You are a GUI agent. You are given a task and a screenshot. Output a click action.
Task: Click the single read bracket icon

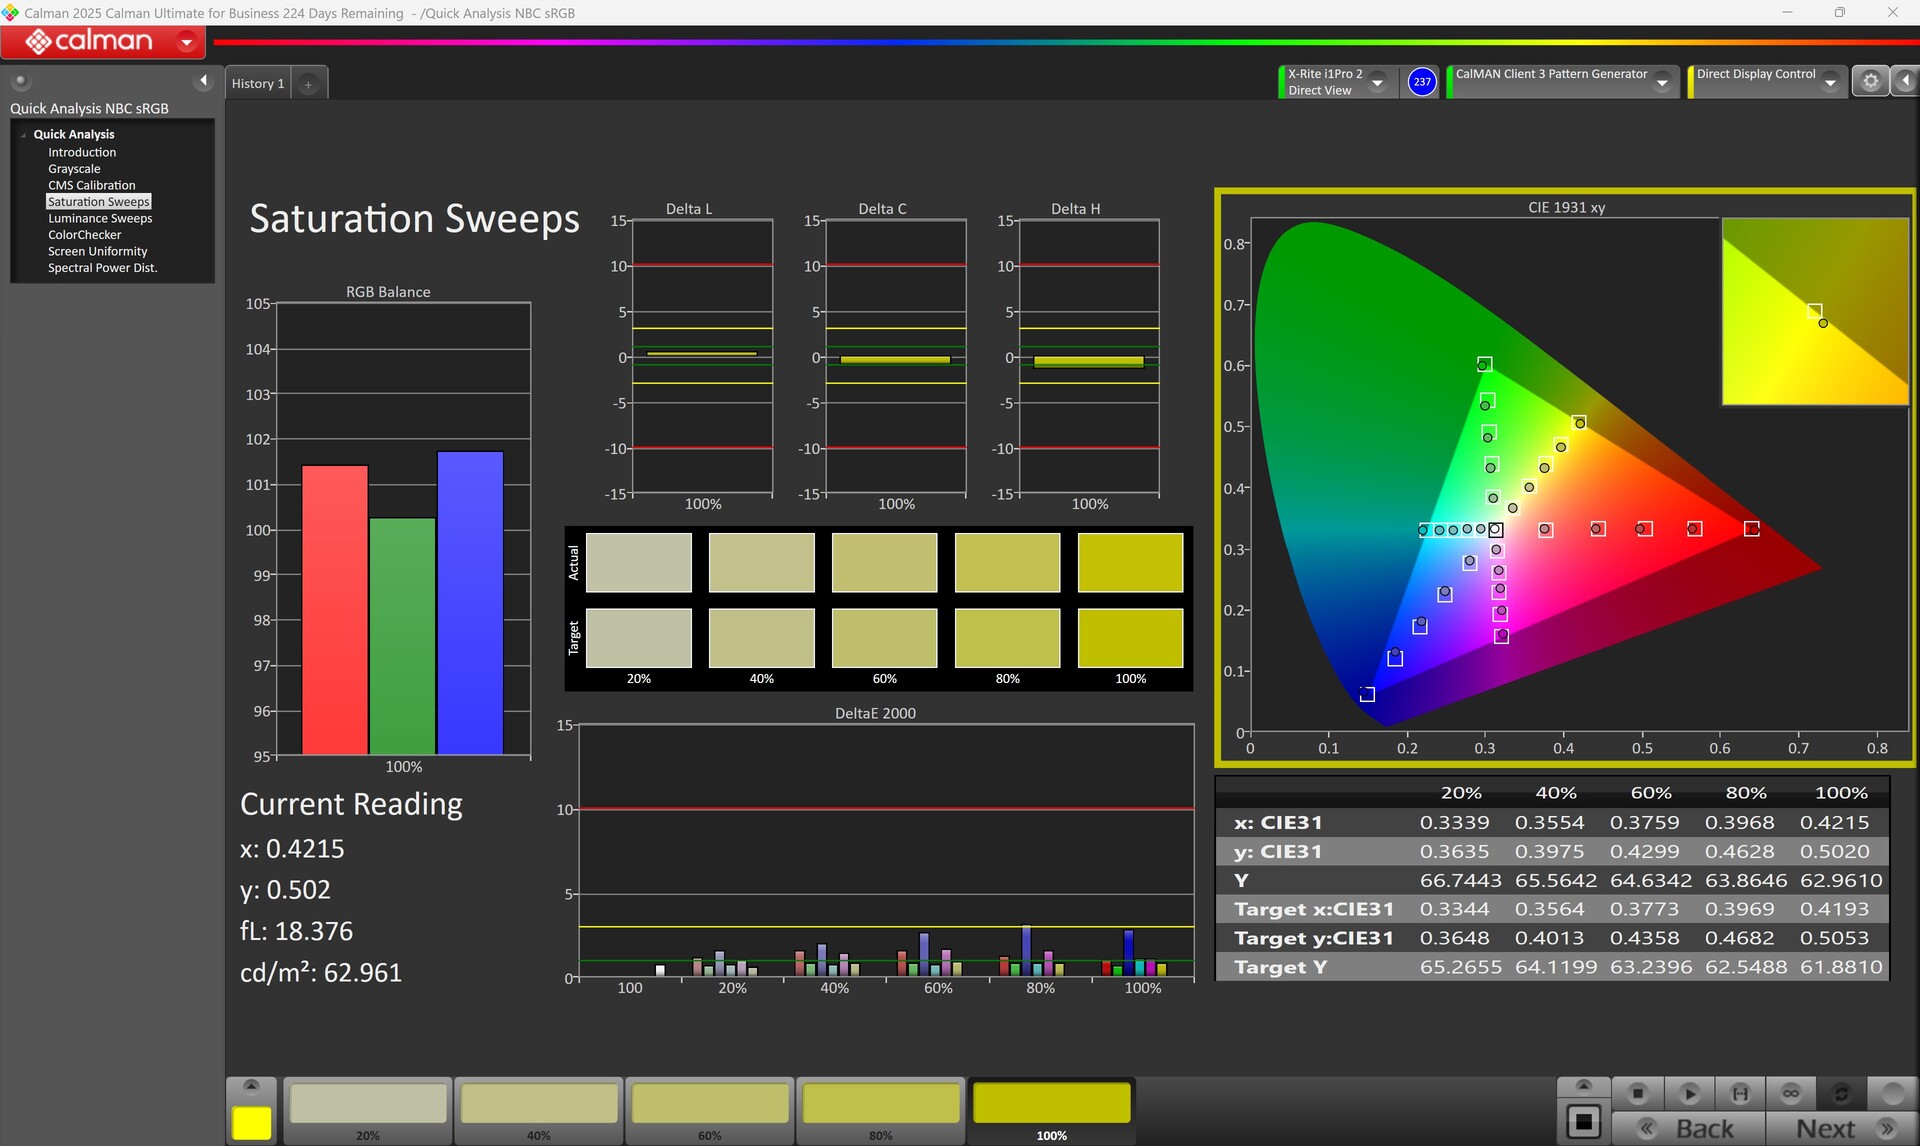(x=1740, y=1093)
